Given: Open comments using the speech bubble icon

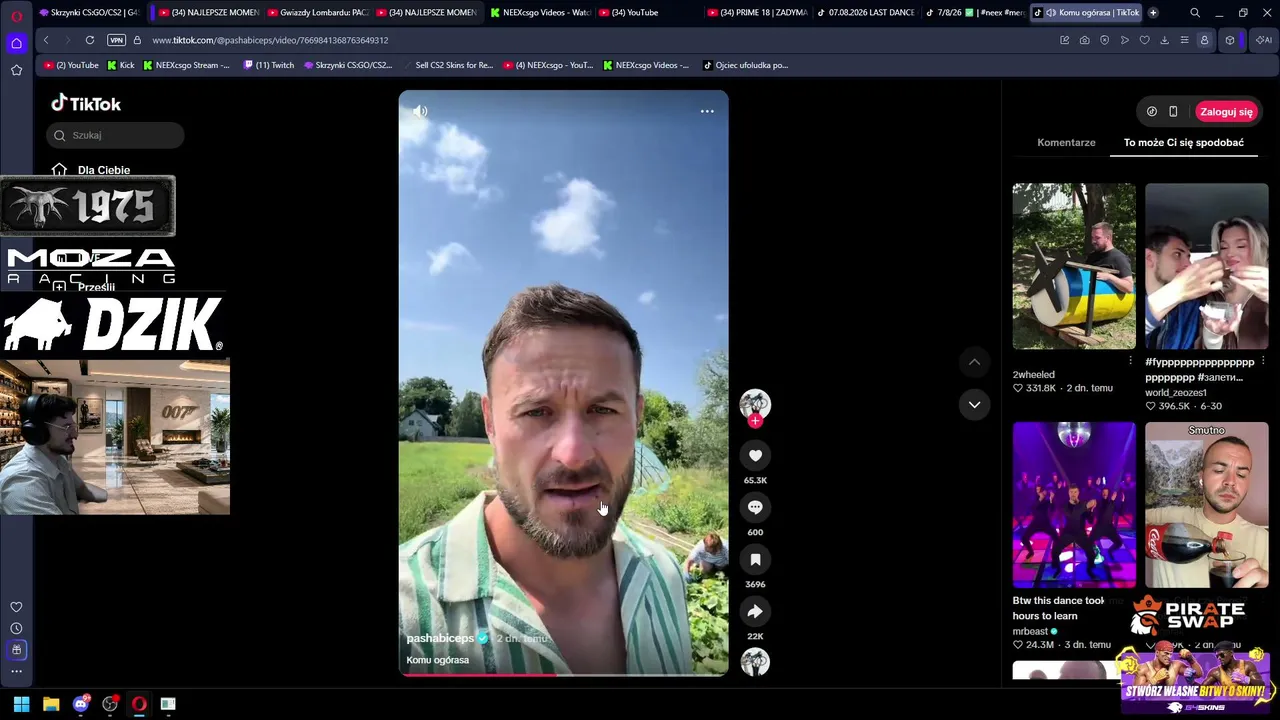Looking at the screenshot, I should click(755, 508).
